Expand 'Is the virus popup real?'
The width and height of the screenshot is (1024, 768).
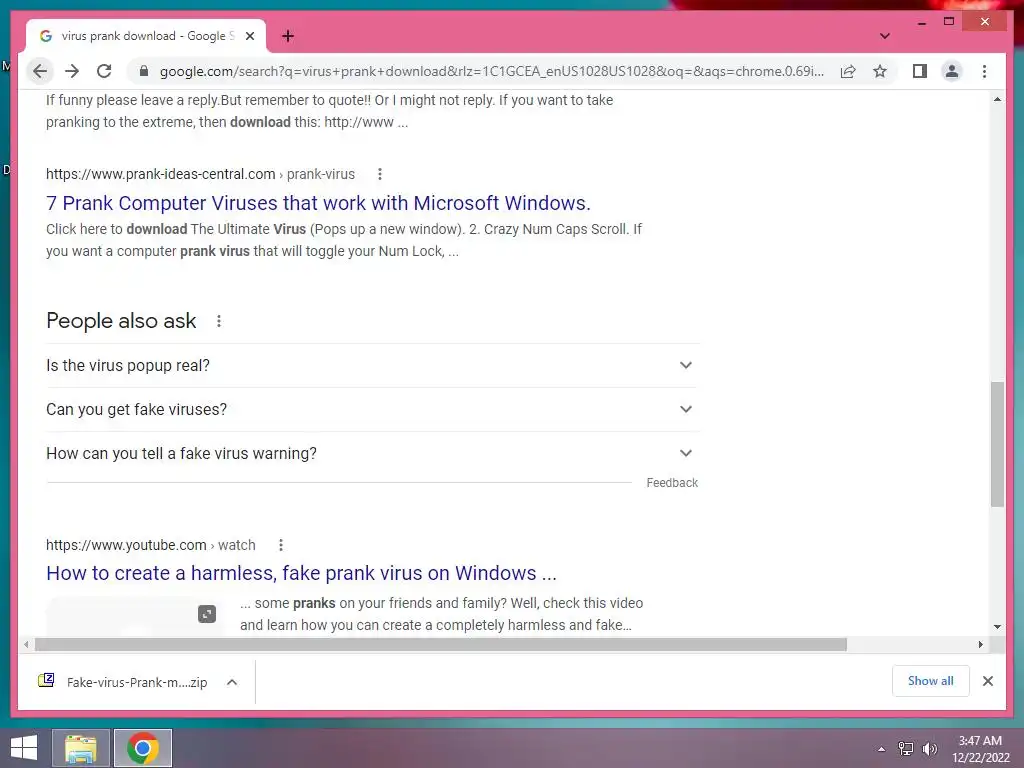point(372,366)
